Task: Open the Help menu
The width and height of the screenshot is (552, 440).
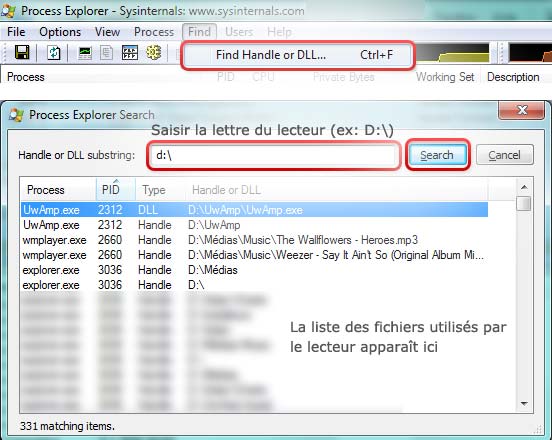Action: tap(279, 32)
